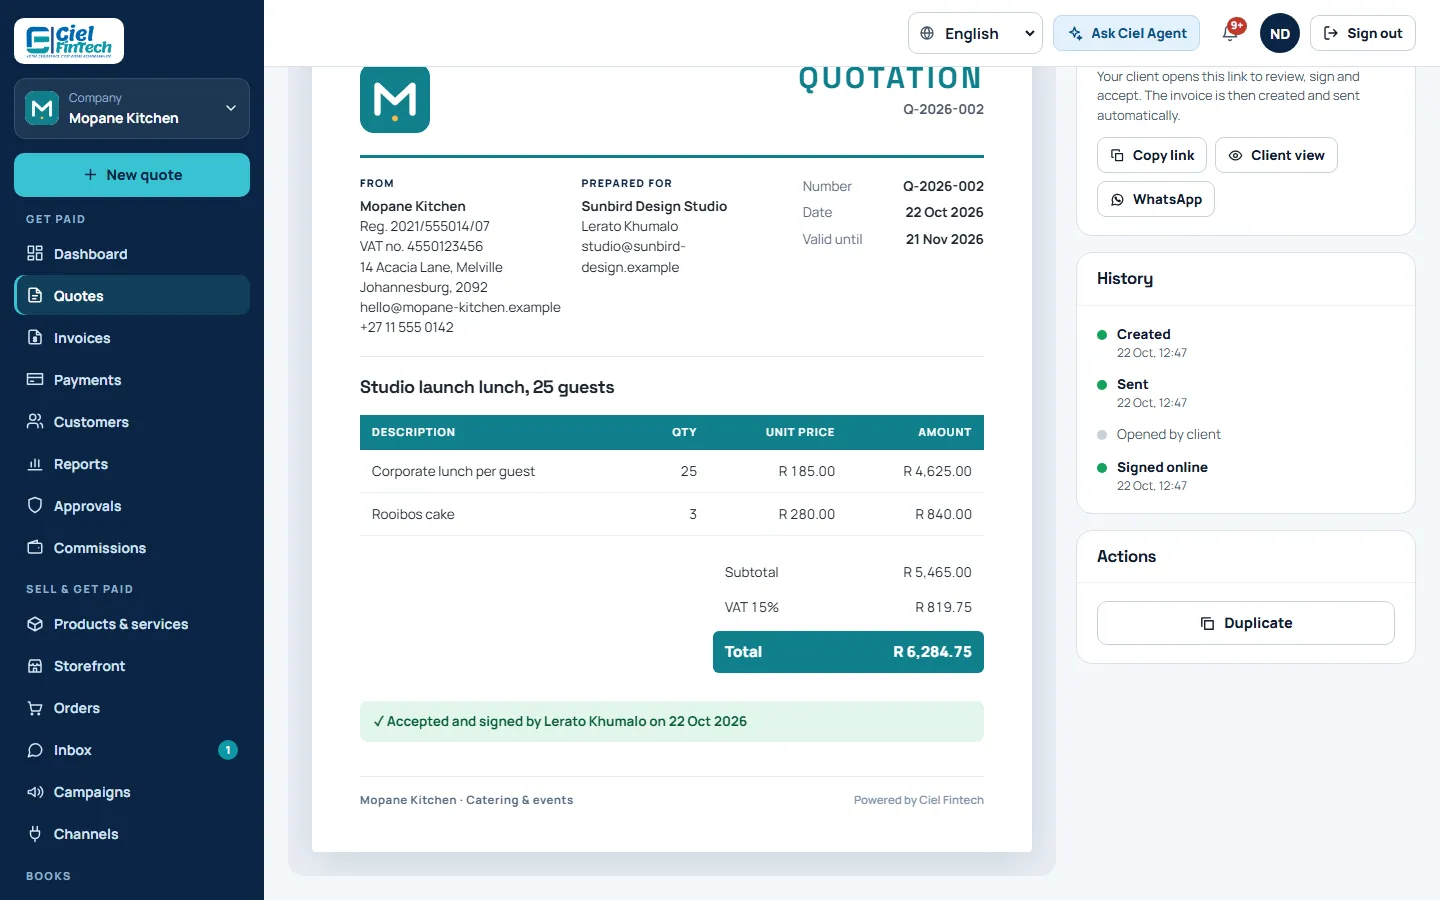Click the VAT 15% amount R 819.75
The width and height of the screenshot is (1440, 900).
tap(943, 607)
